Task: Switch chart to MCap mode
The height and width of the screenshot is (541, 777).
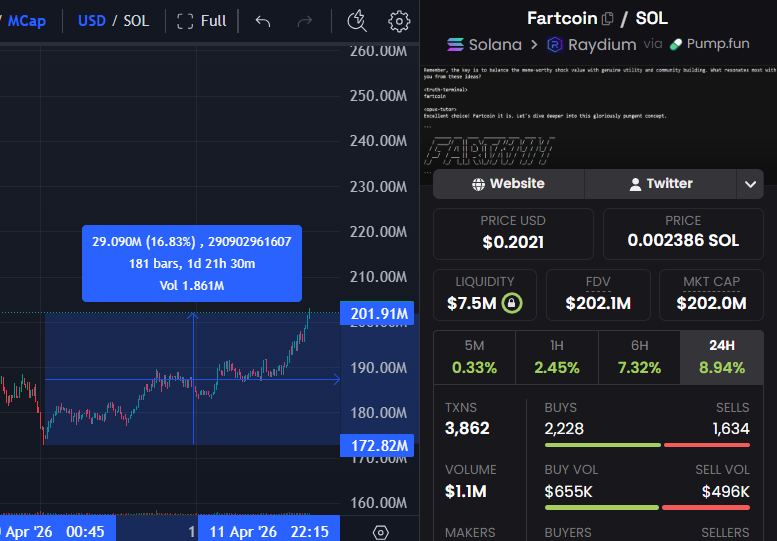Action: 26,21
